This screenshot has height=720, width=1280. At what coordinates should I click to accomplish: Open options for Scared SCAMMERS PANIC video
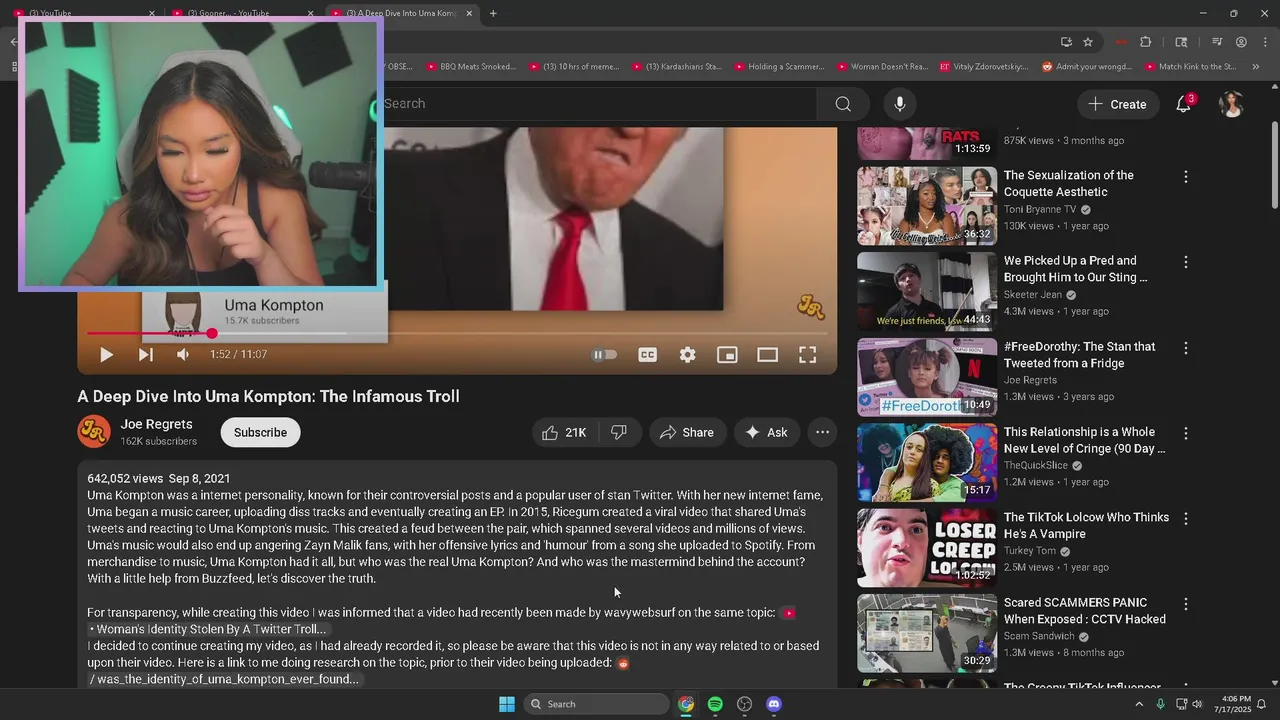pos(1186,604)
